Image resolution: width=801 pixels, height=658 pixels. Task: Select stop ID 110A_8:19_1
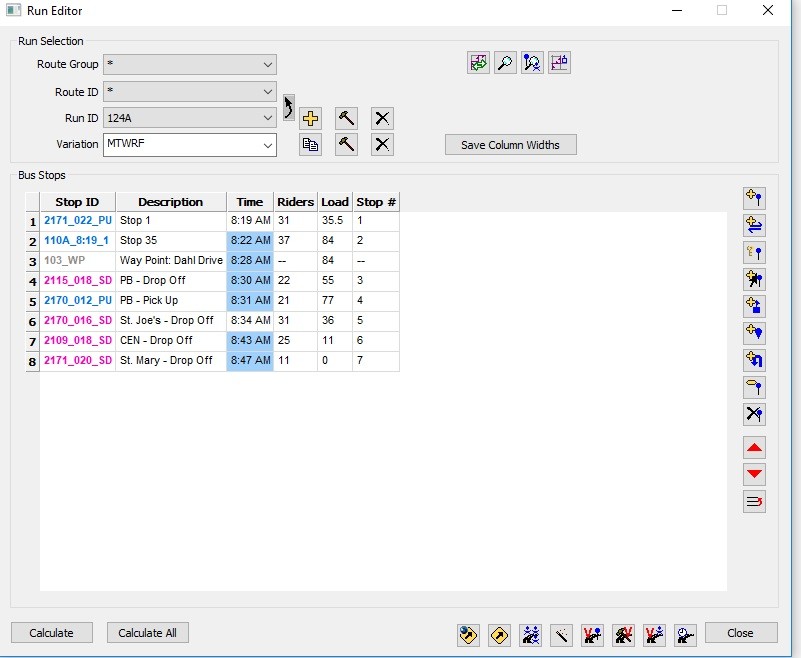click(77, 240)
